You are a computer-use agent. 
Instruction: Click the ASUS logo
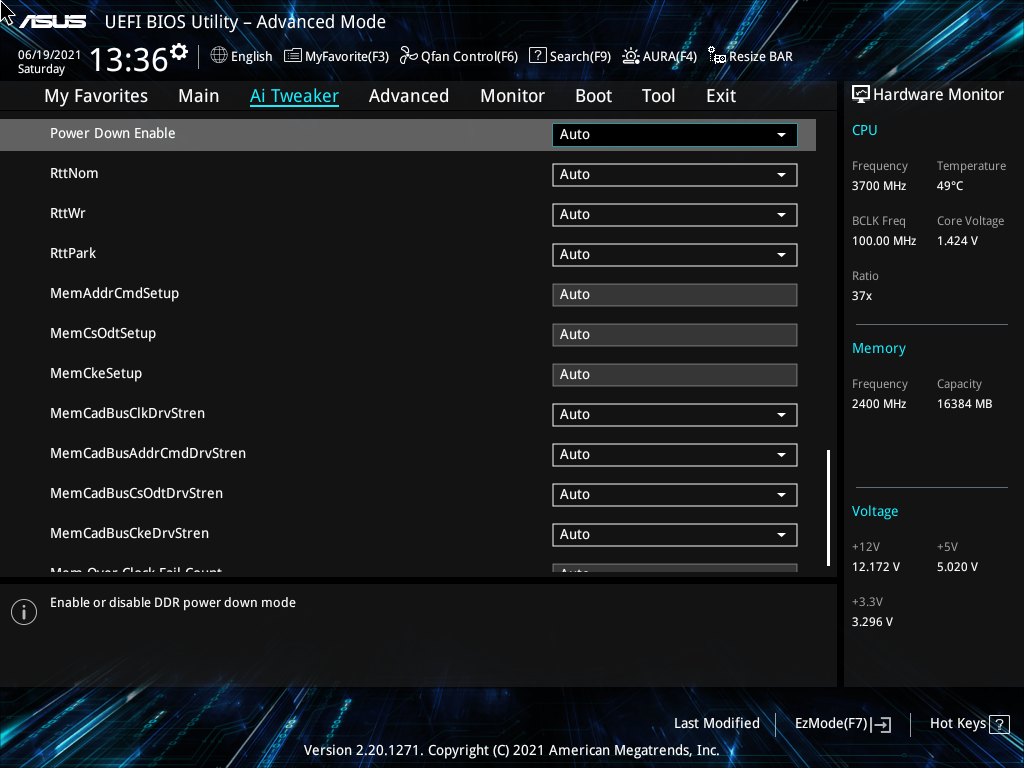(x=55, y=18)
